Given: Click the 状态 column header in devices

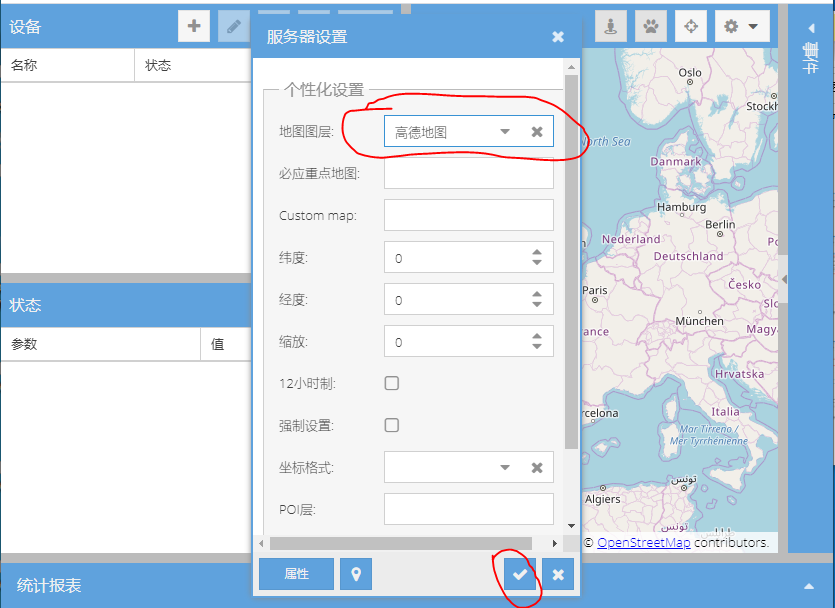Looking at the screenshot, I should pos(190,65).
